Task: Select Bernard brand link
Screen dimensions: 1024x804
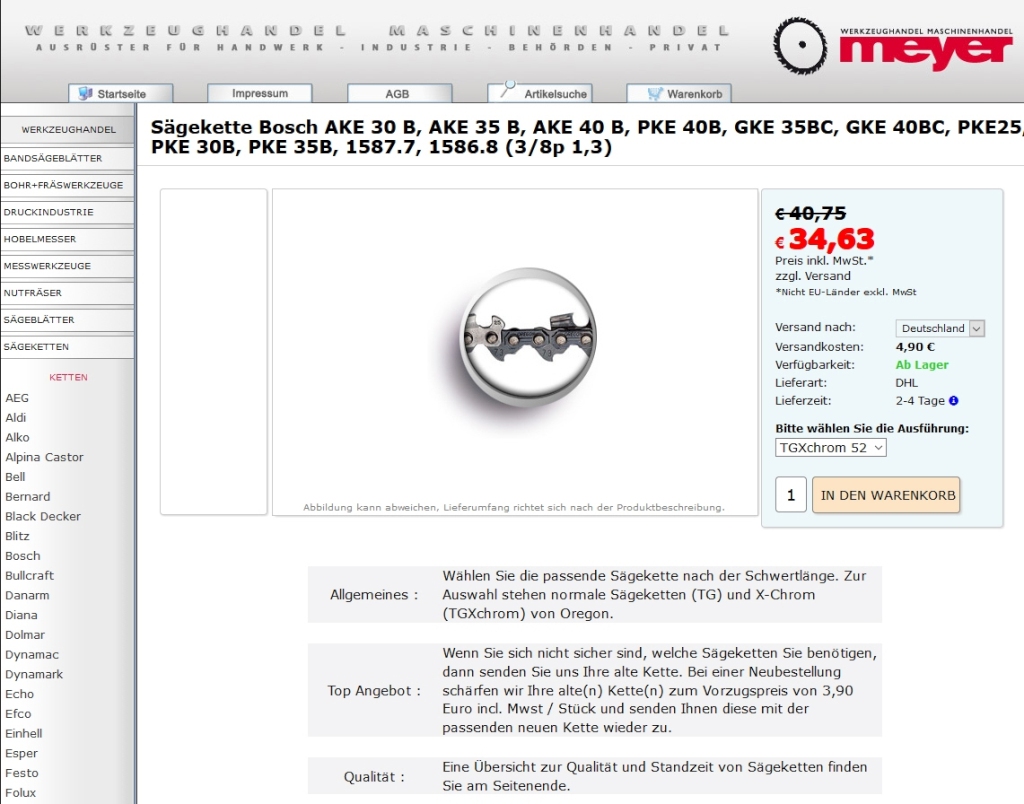Action: [x=27, y=496]
